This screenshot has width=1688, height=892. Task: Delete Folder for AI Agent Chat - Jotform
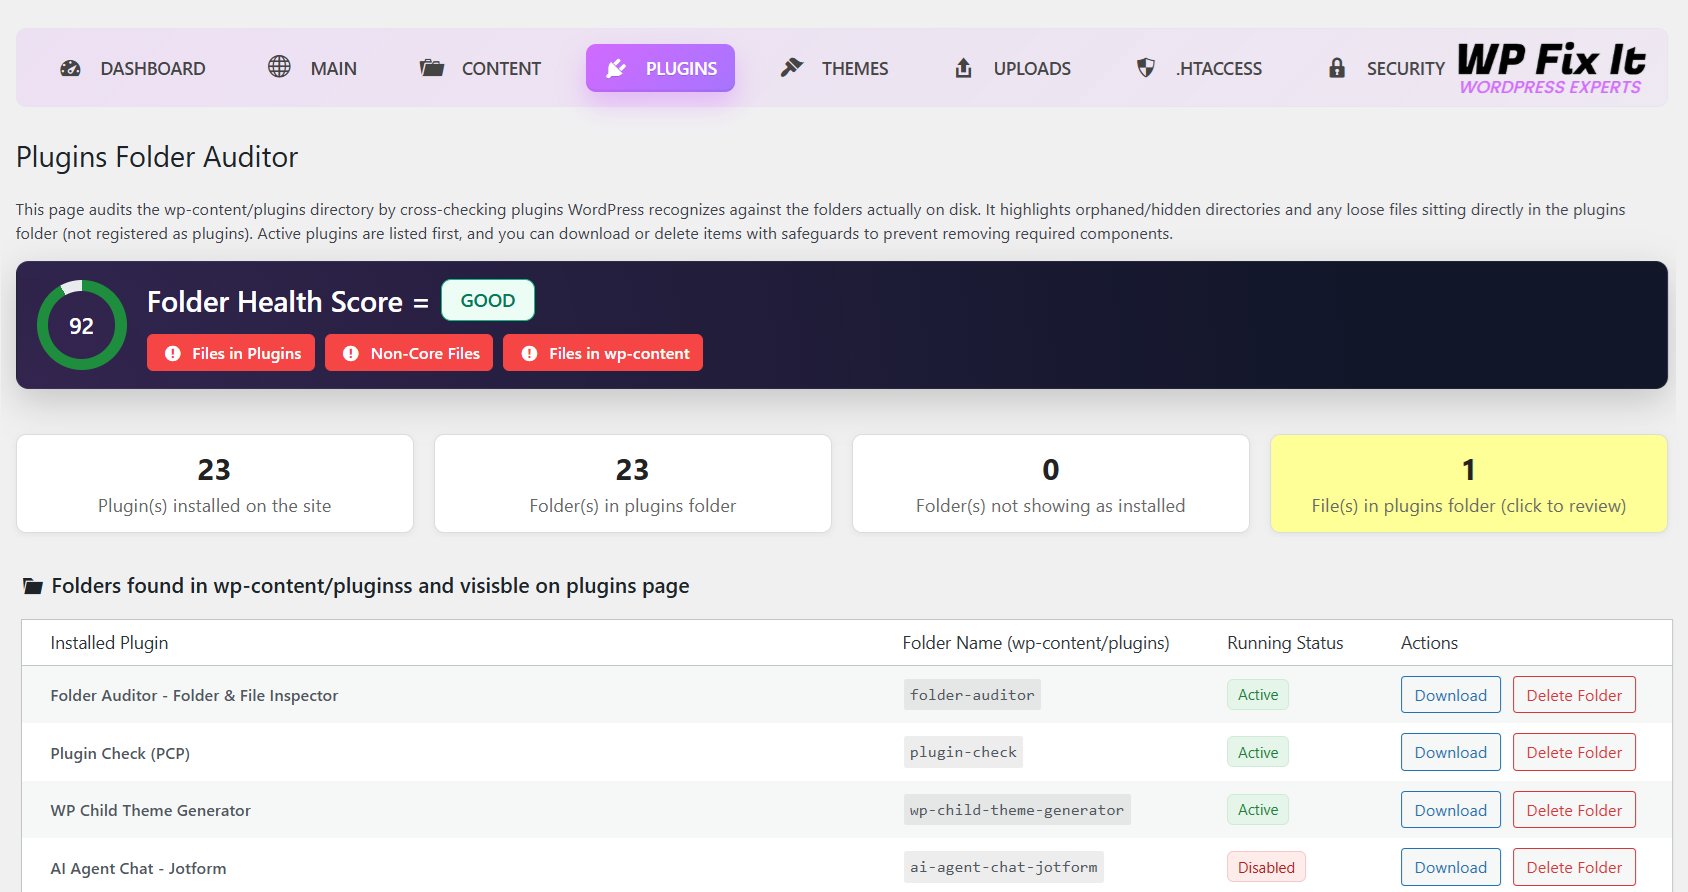pyautogui.click(x=1574, y=867)
